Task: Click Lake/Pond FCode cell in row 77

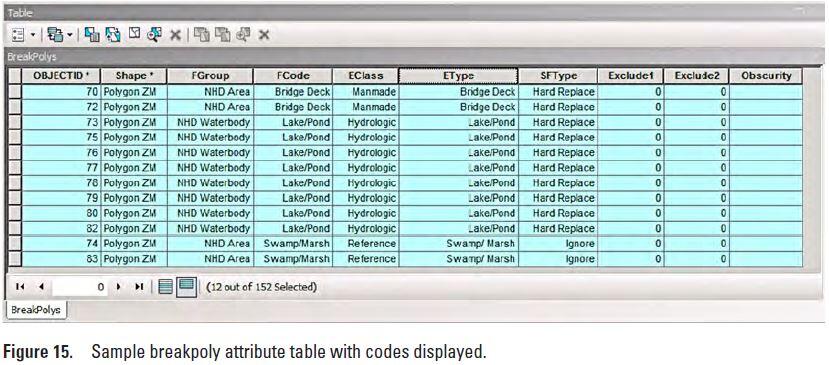Action: click(293, 168)
